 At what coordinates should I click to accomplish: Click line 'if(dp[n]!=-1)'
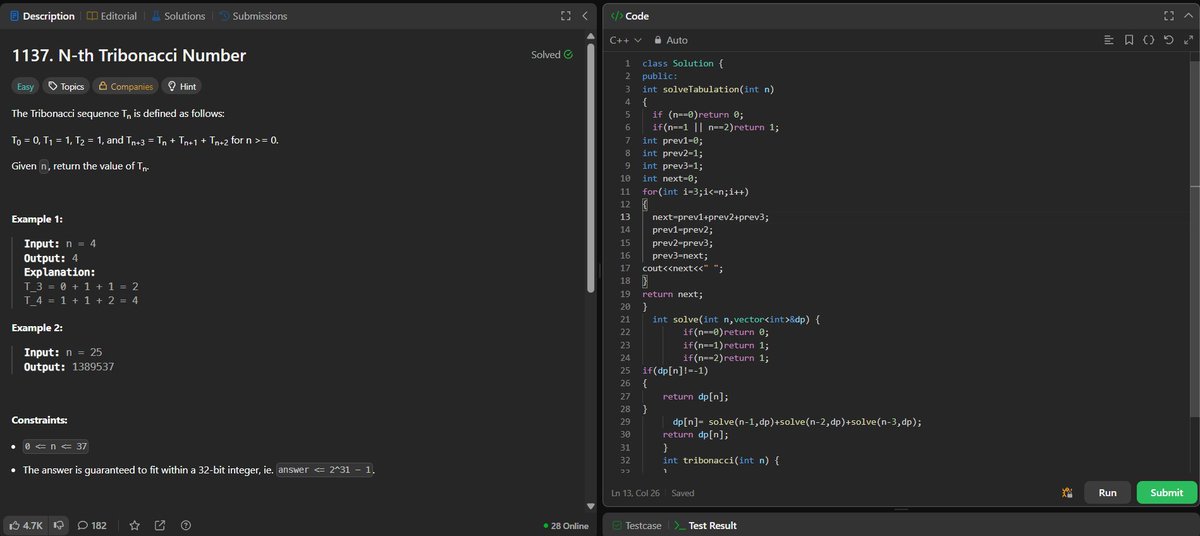point(675,369)
